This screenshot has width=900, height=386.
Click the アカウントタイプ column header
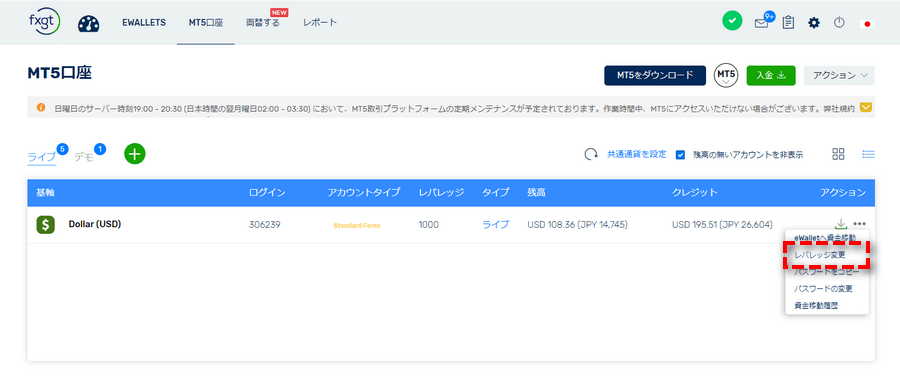[x=364, y=193]
